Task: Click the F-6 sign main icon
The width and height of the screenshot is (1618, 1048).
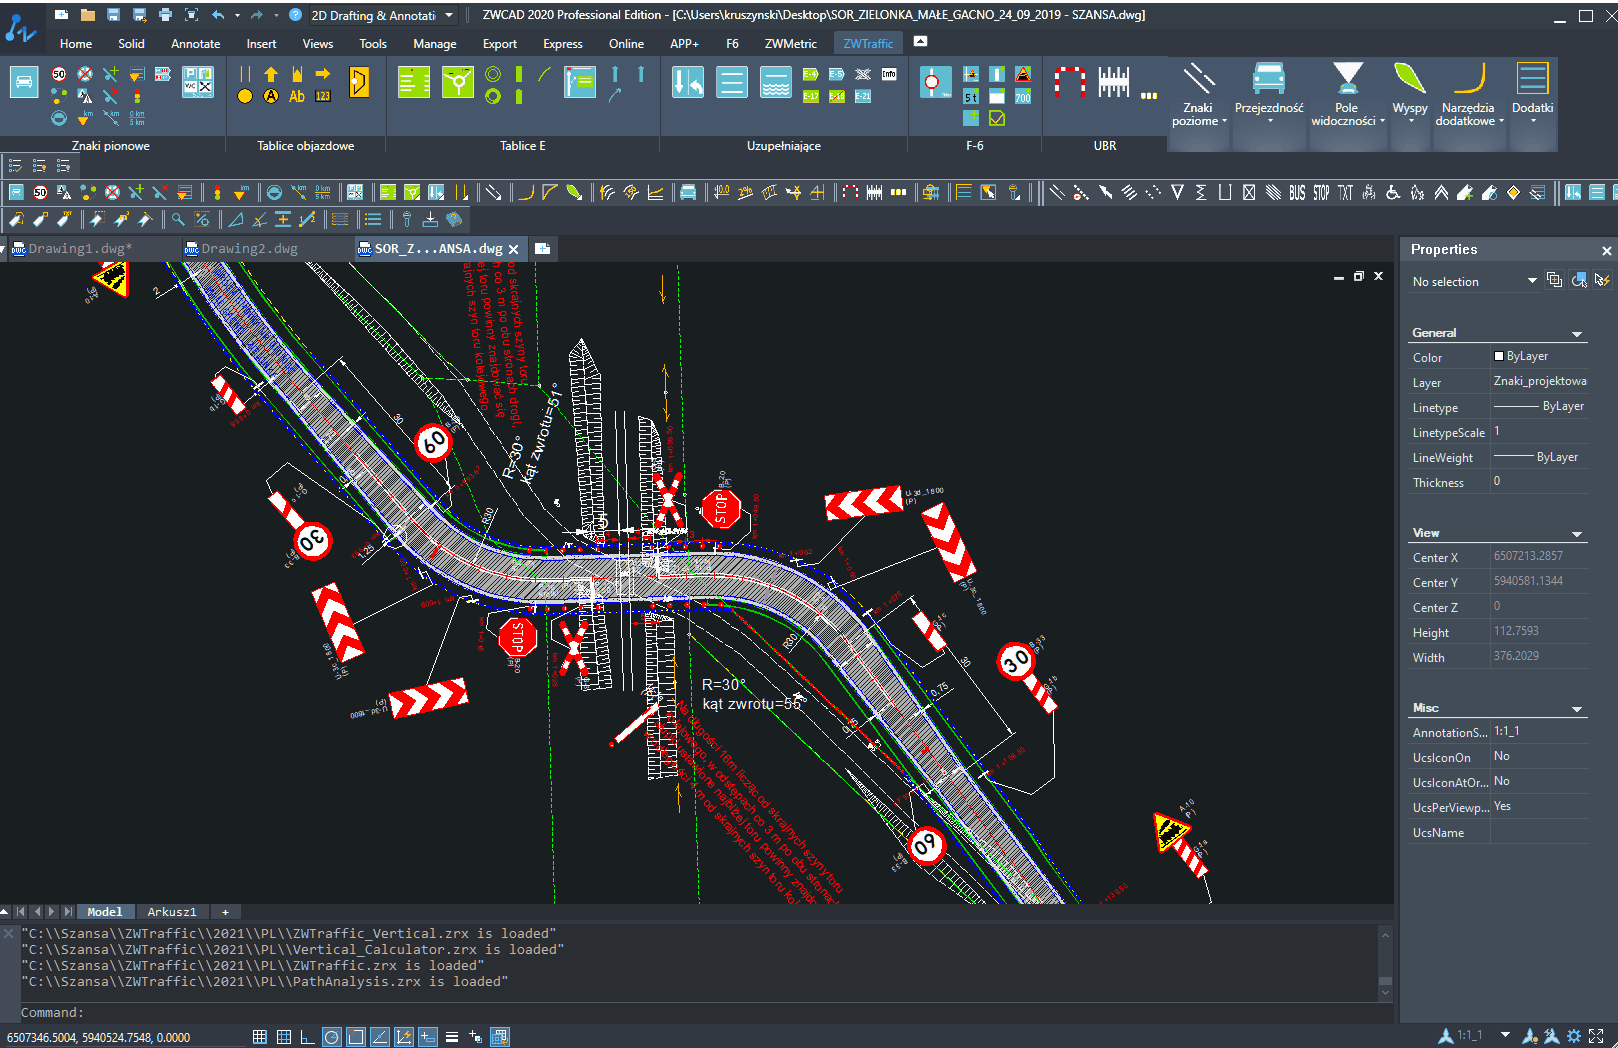Action: point(935,81)
